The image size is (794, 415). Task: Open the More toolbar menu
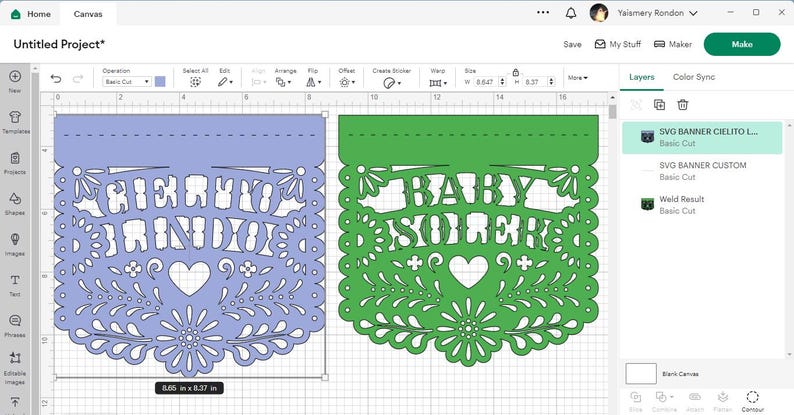click(578, 78)
